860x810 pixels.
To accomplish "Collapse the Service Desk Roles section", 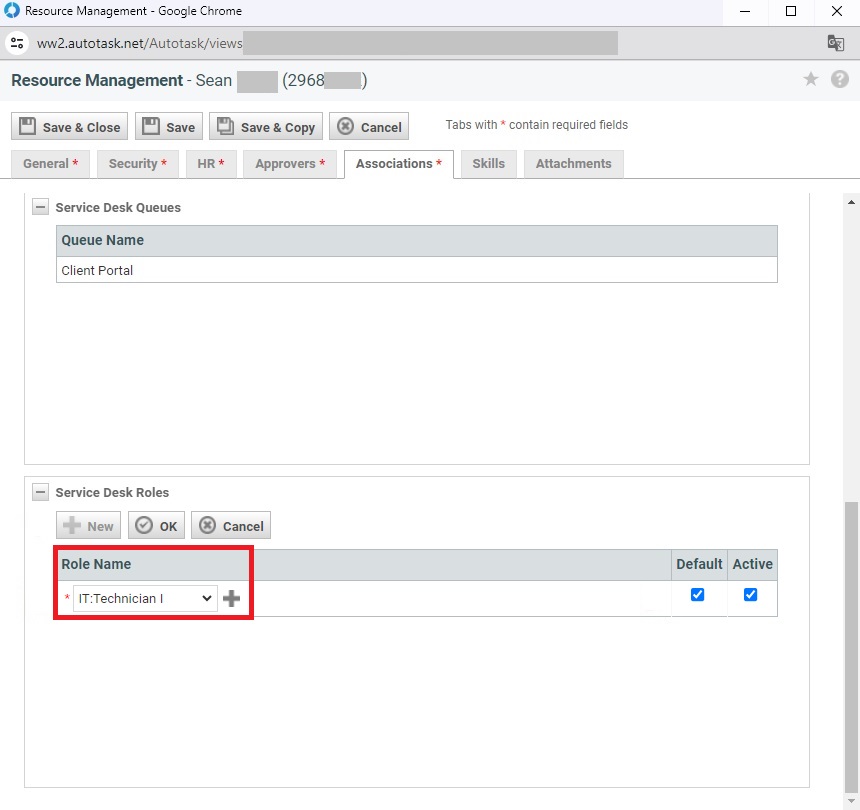I will point(41,493).
